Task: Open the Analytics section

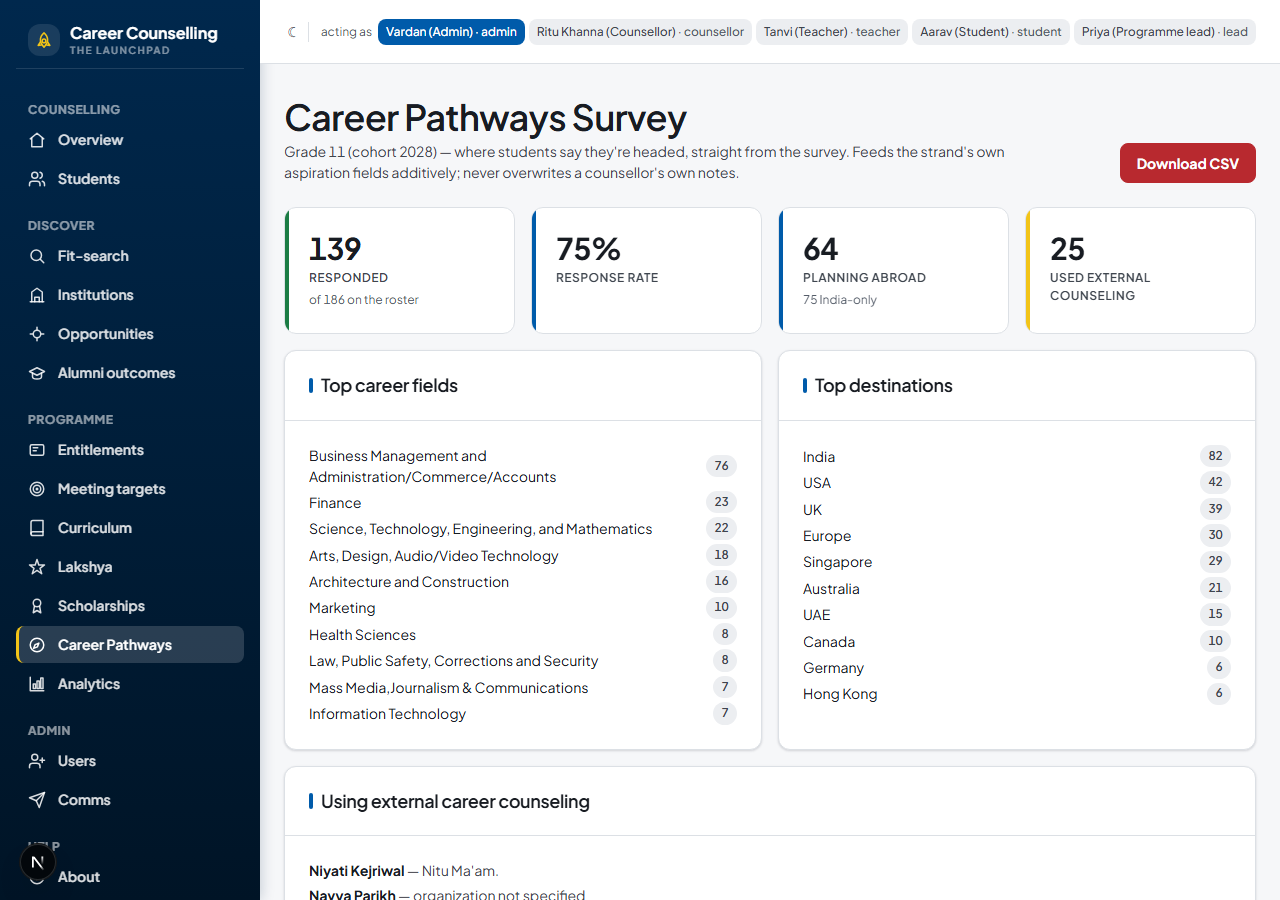Action: coord(130,684)
